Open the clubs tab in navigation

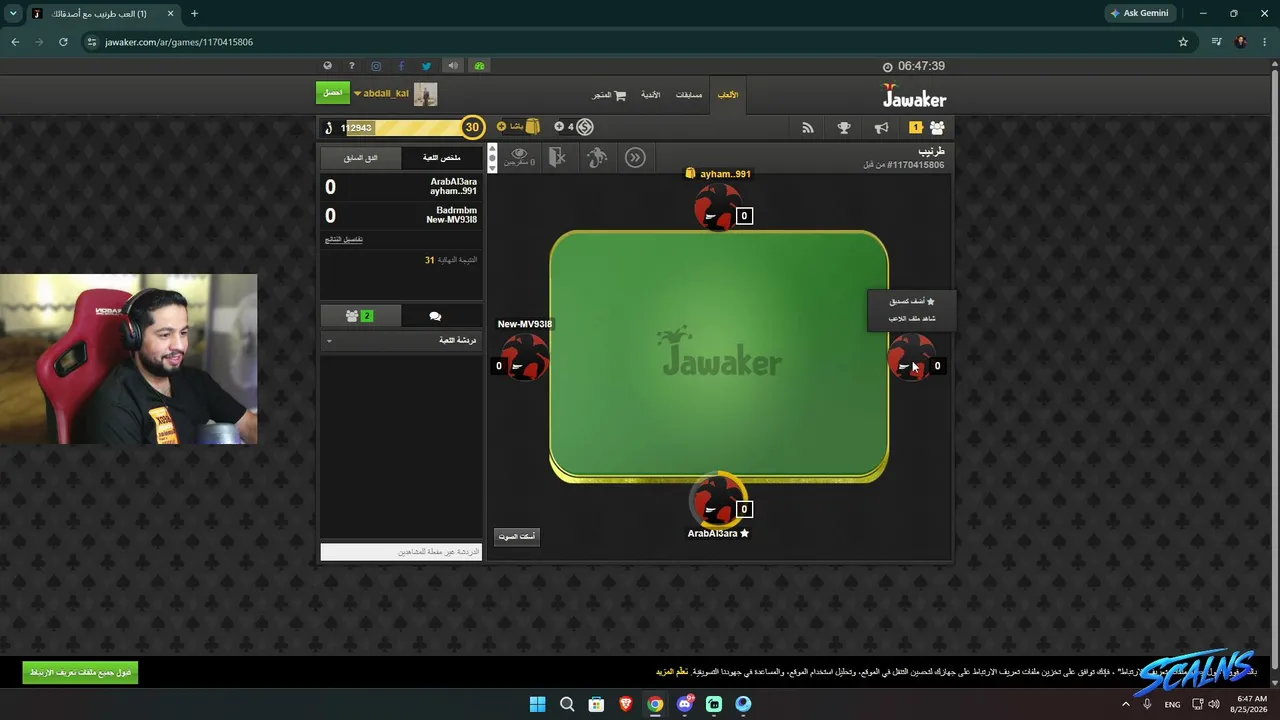point(650,95)
